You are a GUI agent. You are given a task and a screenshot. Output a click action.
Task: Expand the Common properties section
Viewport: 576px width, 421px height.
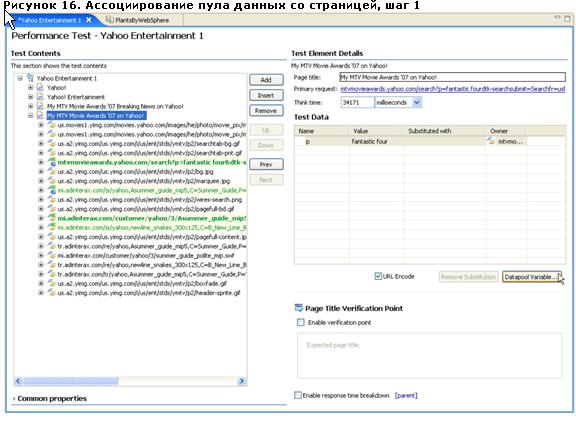click(x=14, y=399)
